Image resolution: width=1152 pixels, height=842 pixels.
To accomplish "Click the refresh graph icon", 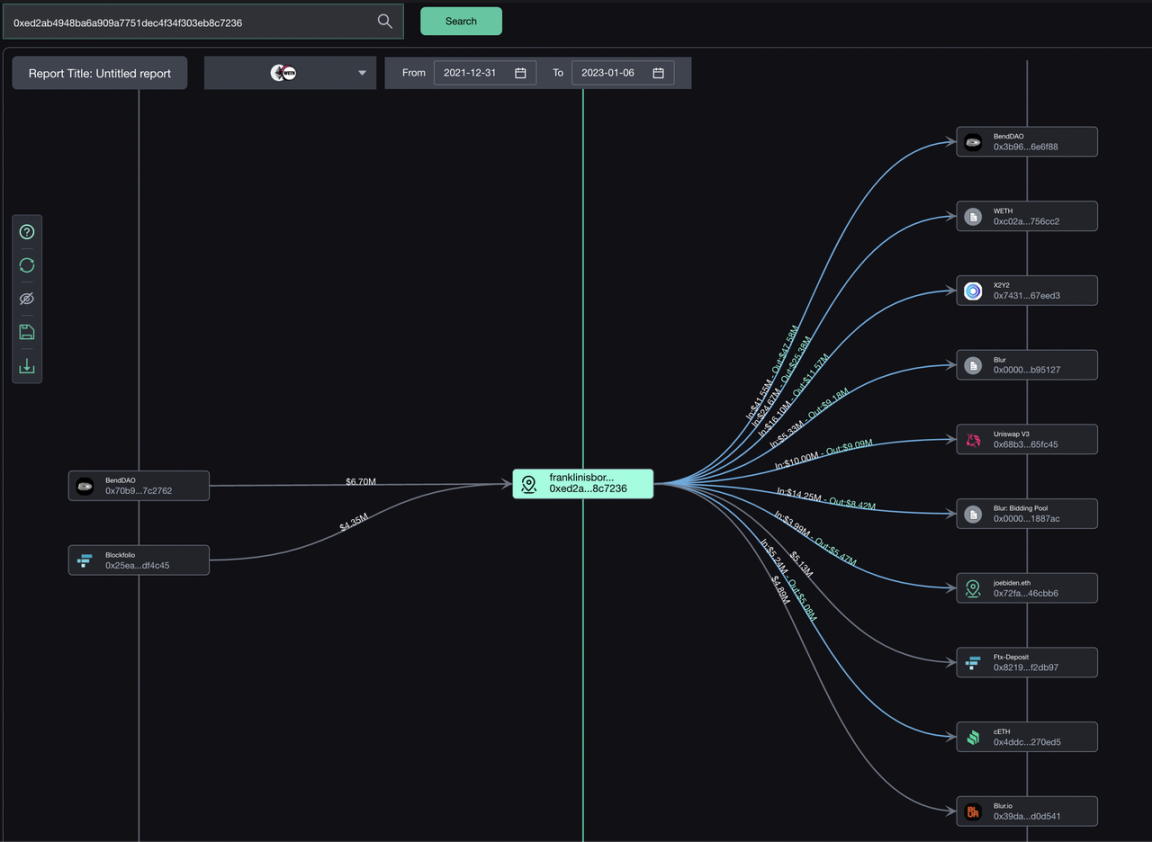I will 27,265.
